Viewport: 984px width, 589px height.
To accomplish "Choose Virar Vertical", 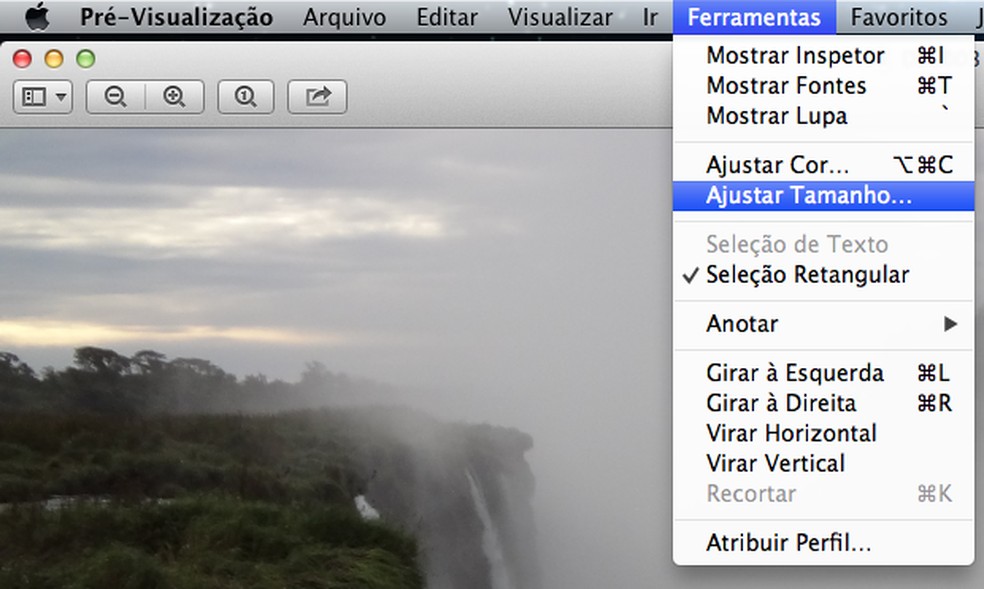I will (823, 463).
